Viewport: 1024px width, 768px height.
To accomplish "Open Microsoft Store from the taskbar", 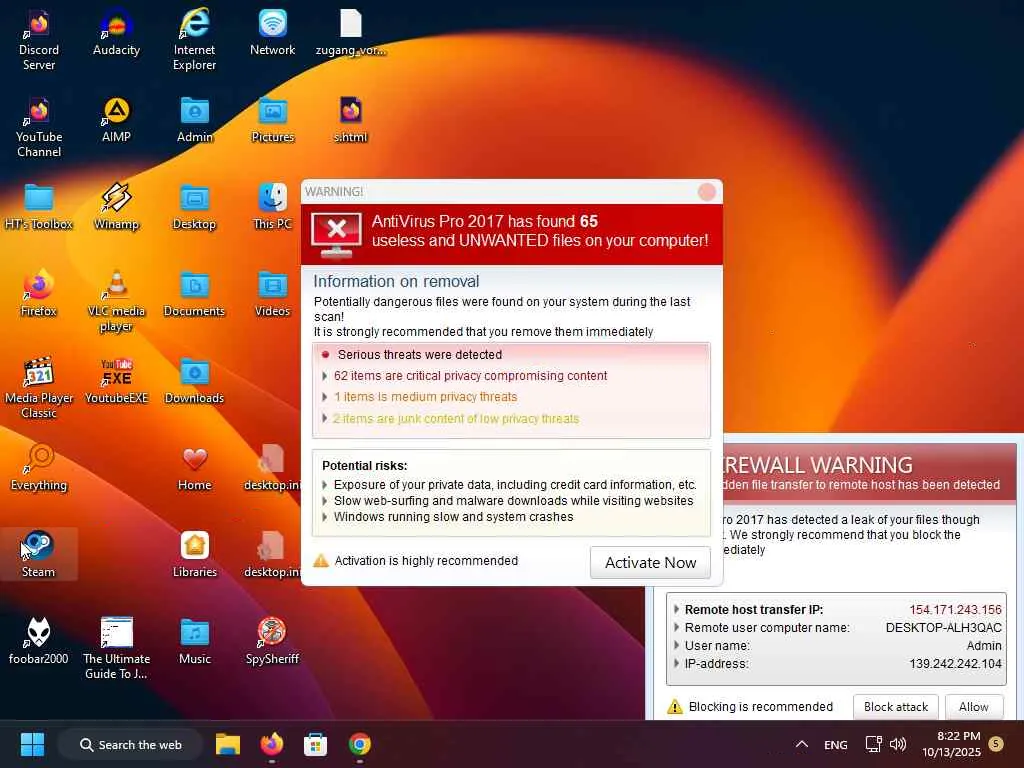I will tap(315, 744).
